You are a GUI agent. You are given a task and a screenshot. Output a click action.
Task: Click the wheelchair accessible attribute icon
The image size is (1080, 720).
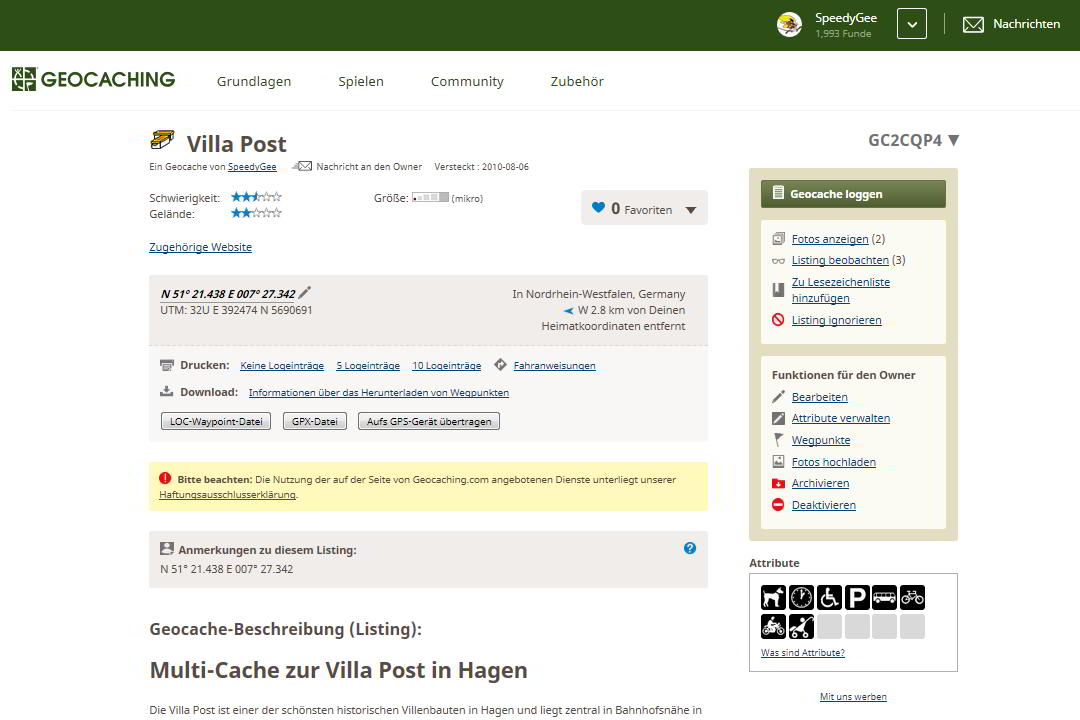tap(829, 597)
